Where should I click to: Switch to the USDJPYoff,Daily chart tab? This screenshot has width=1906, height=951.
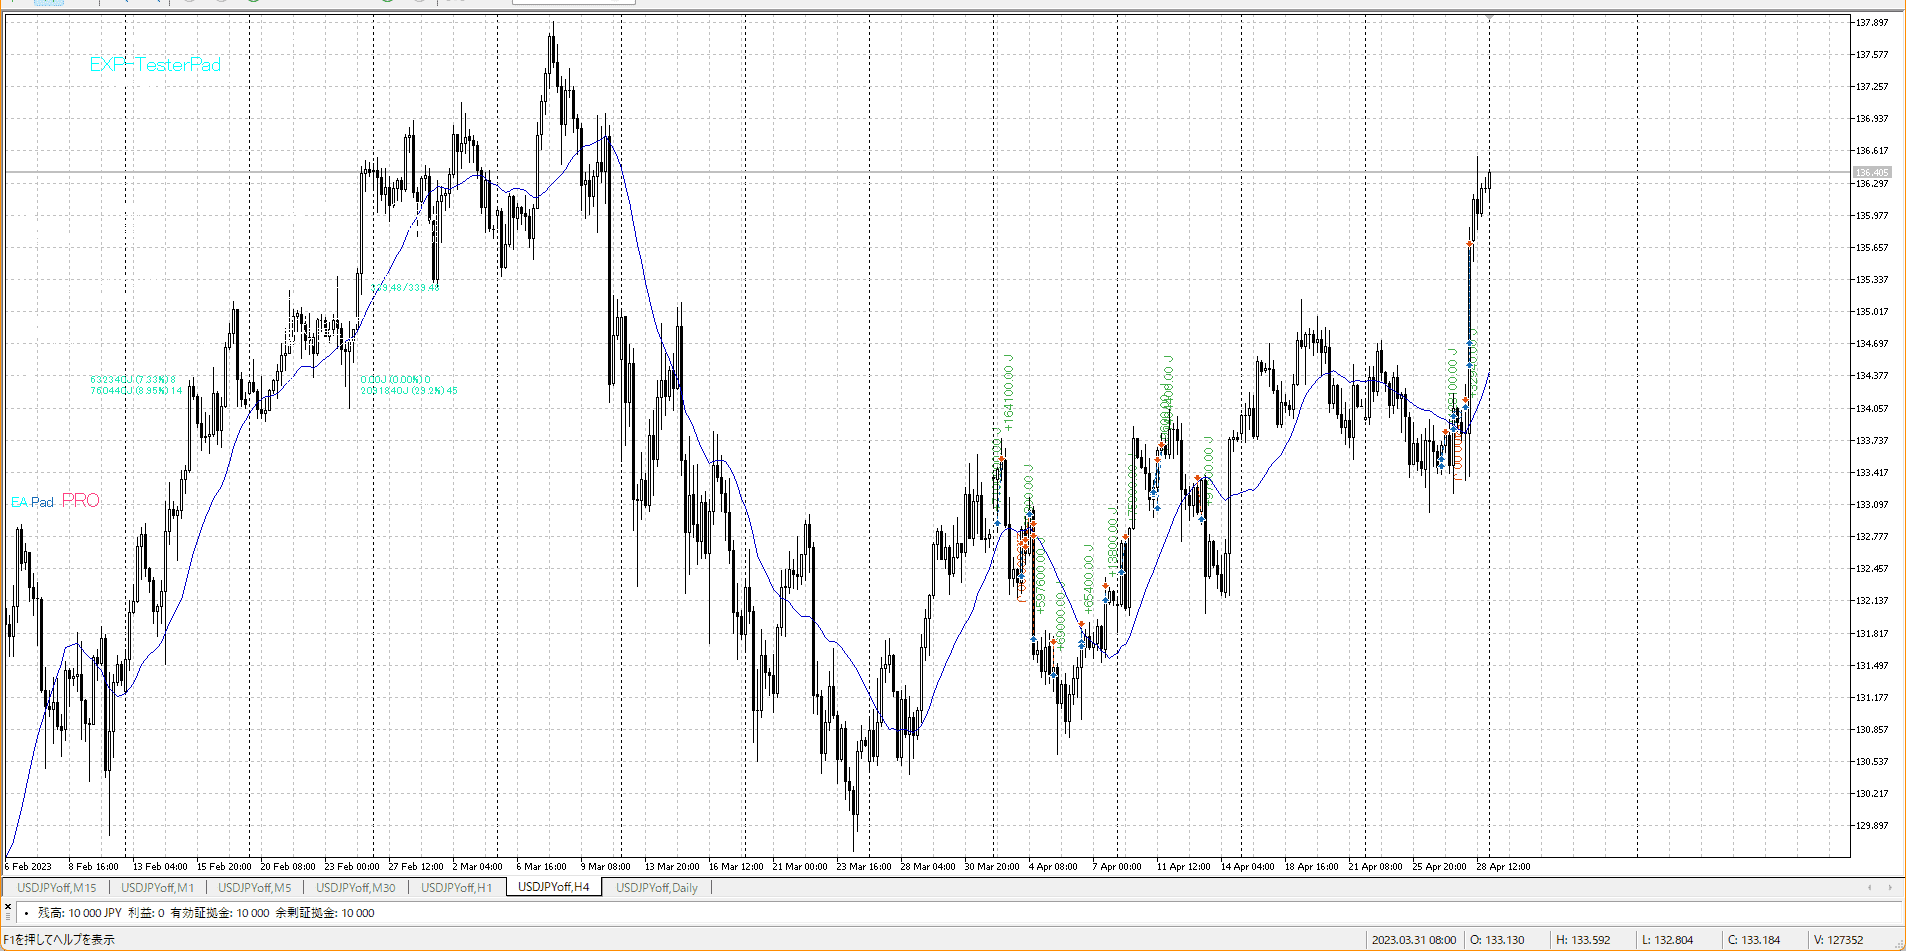656,887
